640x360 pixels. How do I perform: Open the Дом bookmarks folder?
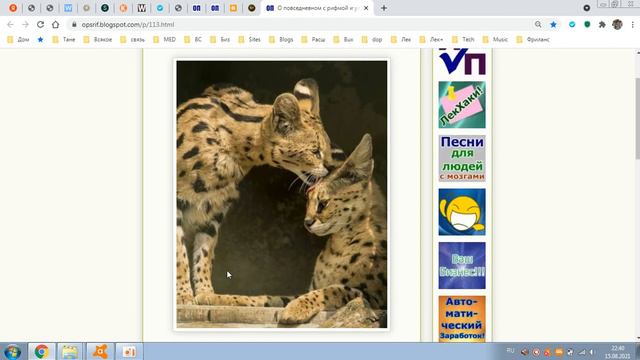[x=18, y=40]
